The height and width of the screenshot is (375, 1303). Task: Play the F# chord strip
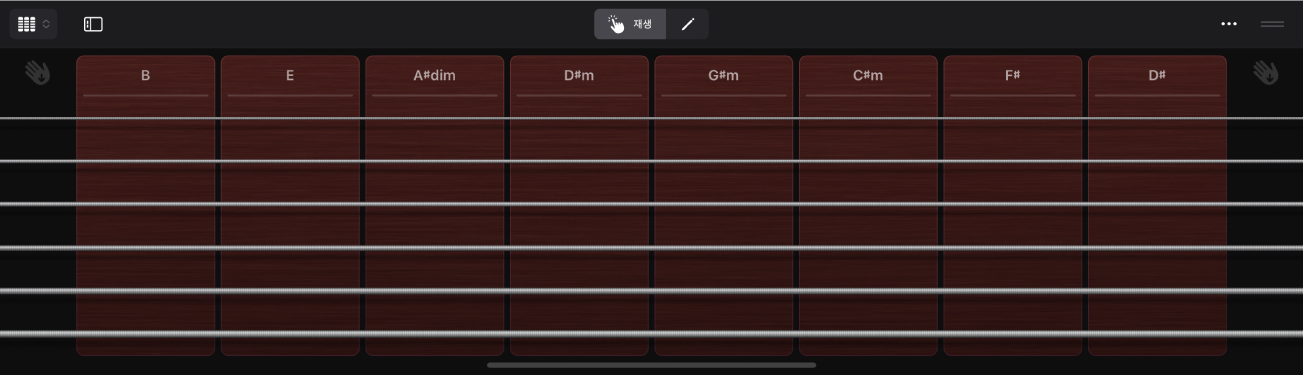(x=1013, y=205)
